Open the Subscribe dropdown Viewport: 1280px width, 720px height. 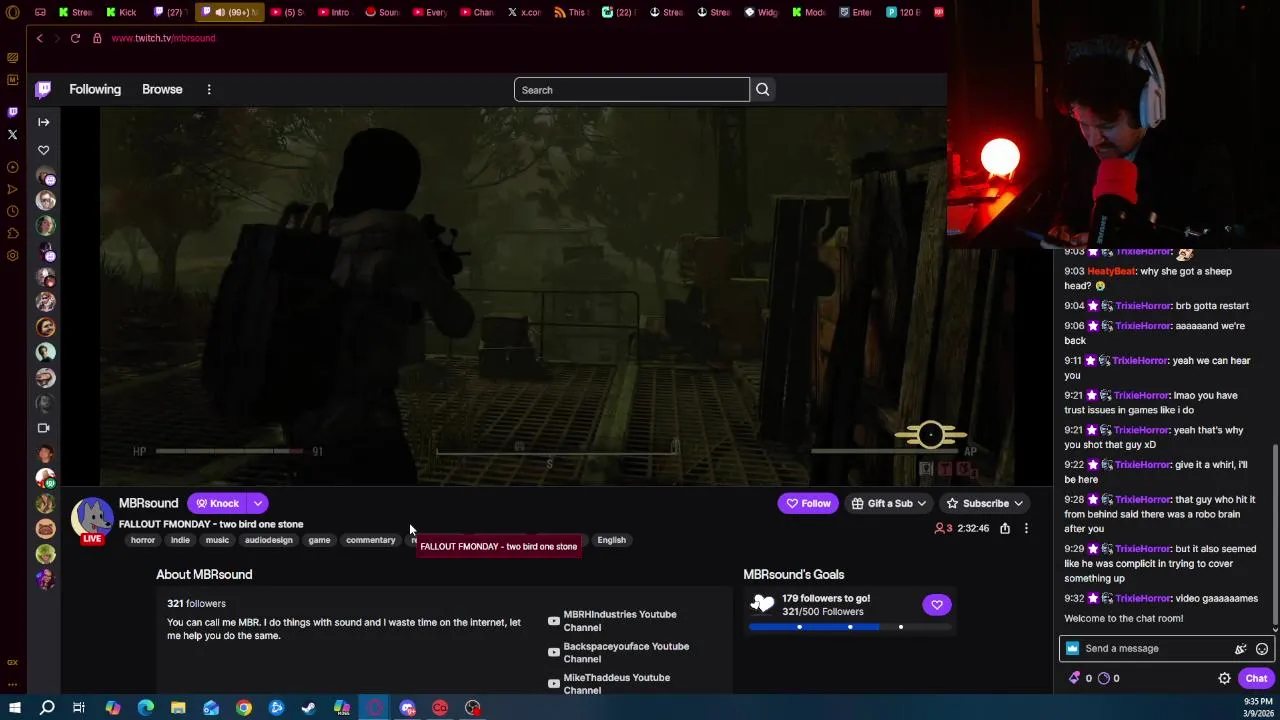click(x=985, y=503)
